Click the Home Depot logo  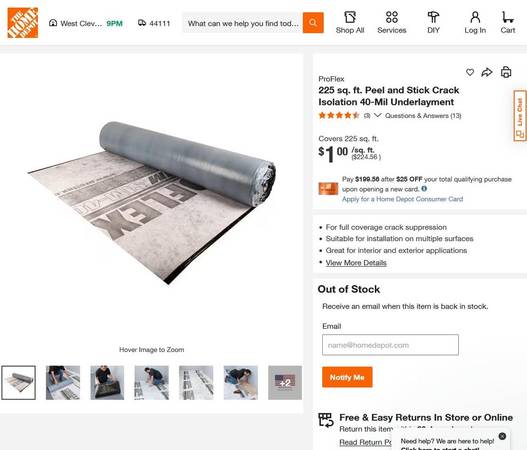tap(23, 23)
